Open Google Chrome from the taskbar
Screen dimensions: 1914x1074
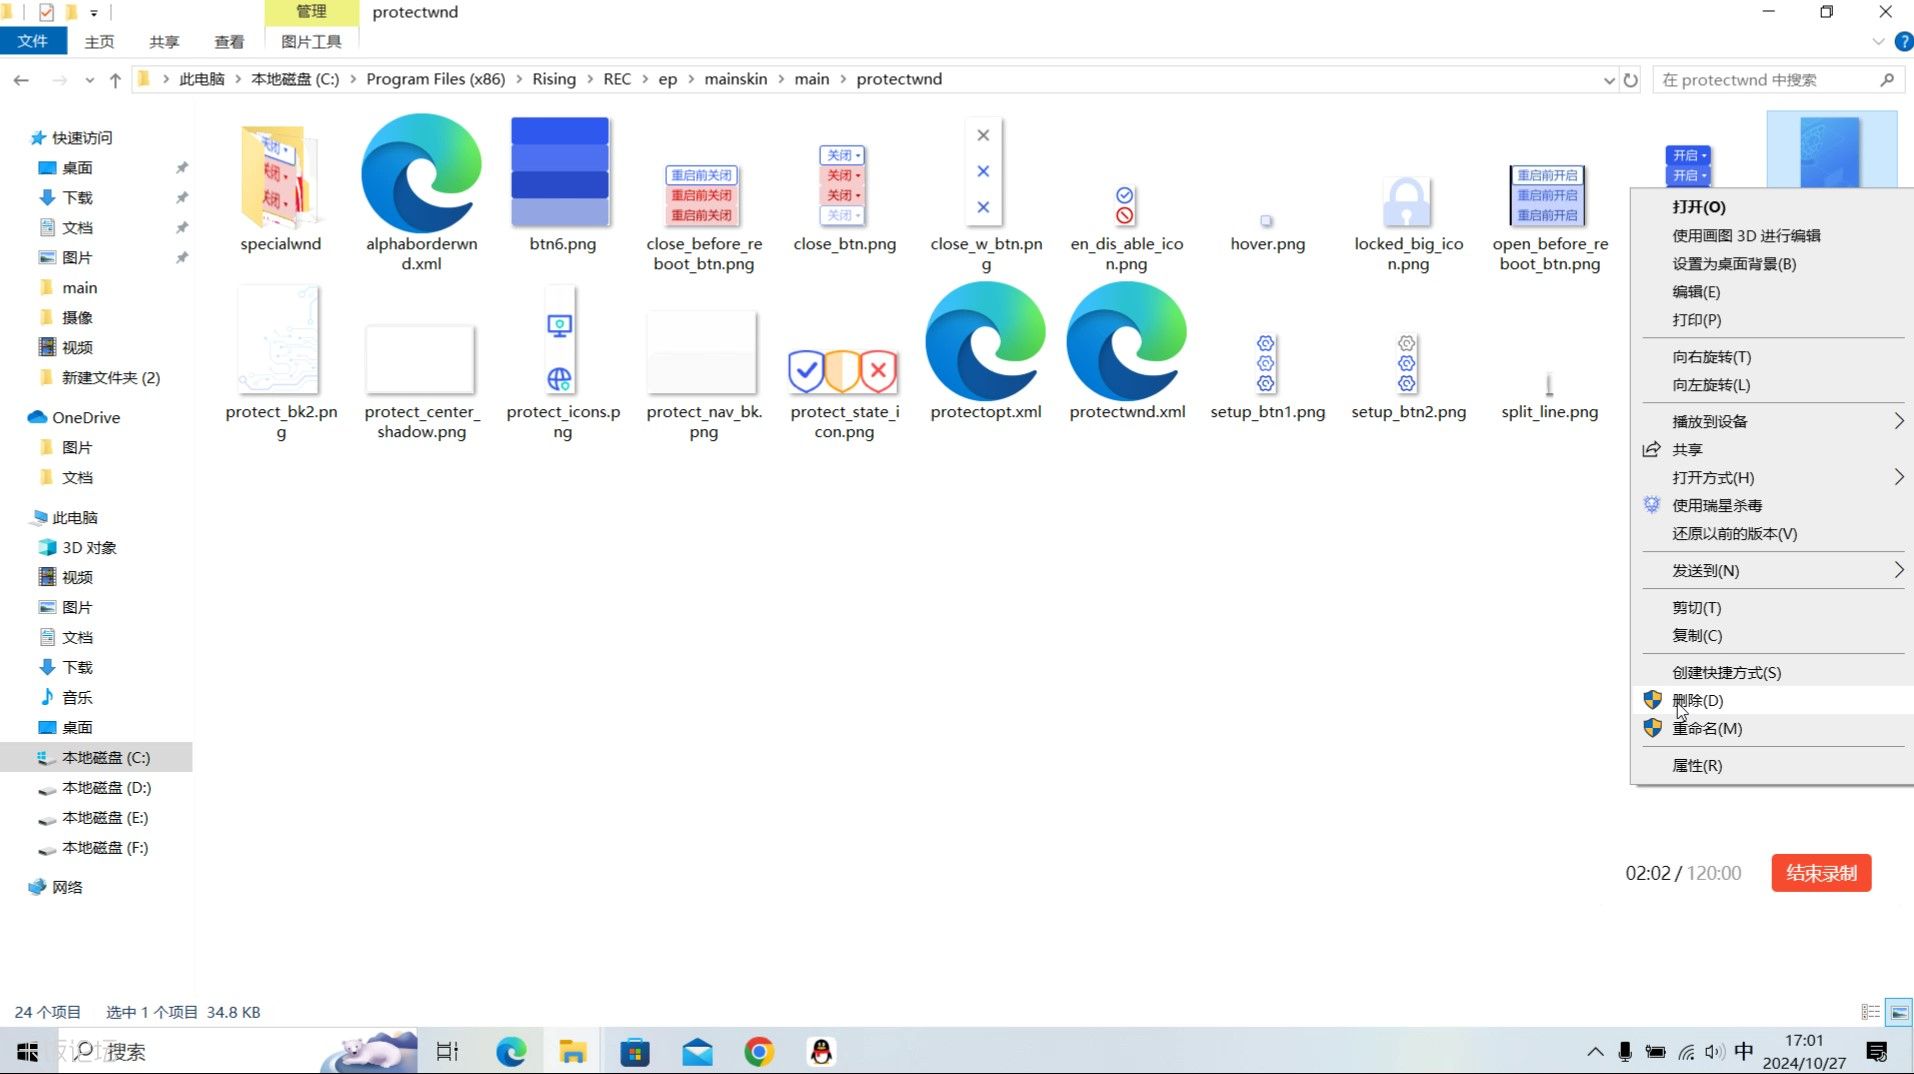(x=759, y=1051)
